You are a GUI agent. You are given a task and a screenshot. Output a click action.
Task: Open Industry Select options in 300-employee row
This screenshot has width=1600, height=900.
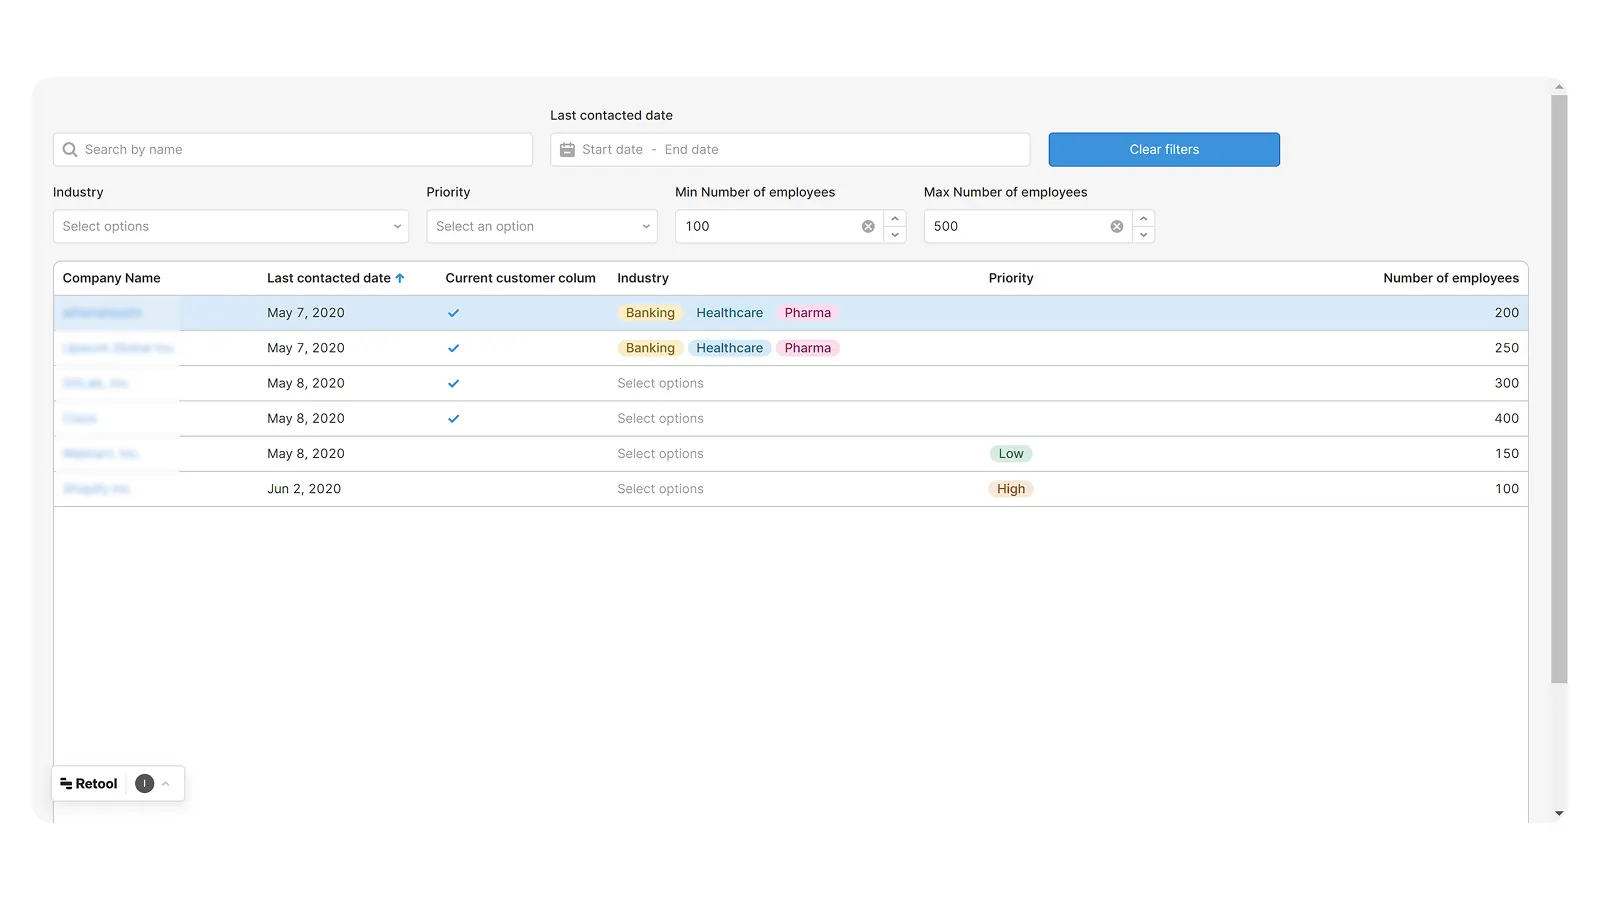pos(660,383)
